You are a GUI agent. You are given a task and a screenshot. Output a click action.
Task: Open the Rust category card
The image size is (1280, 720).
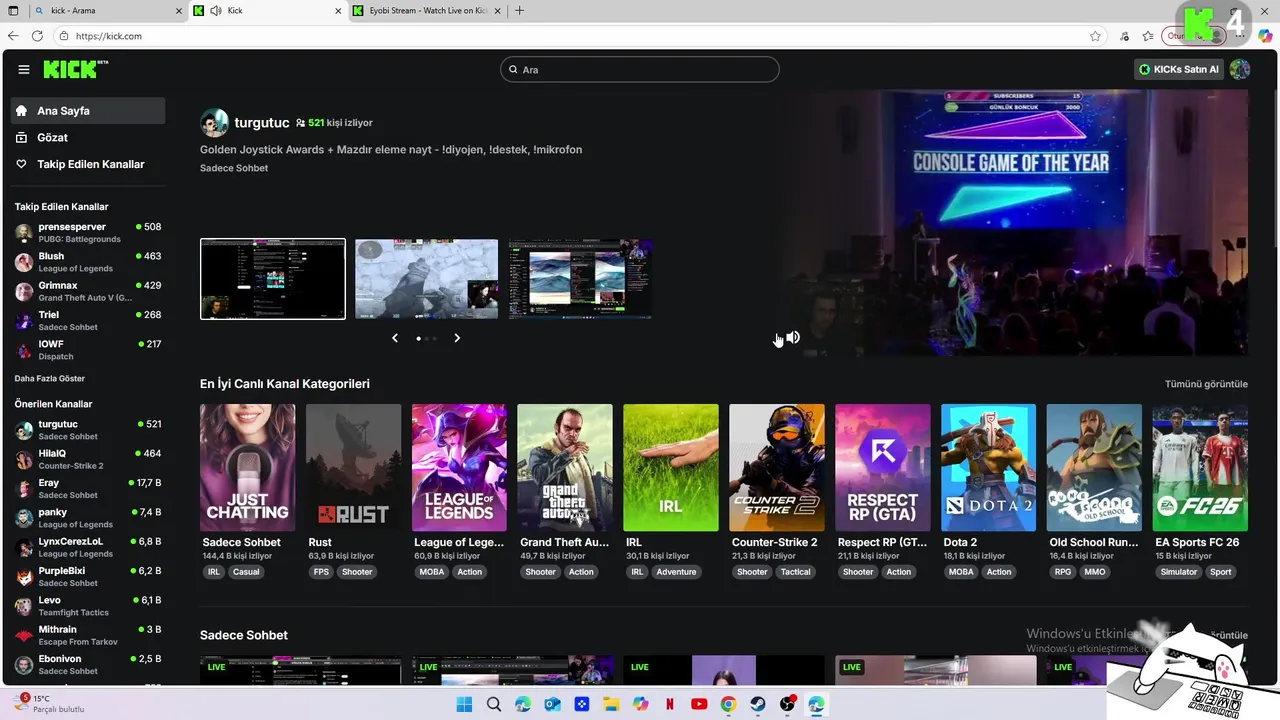[x=353, y=467]
